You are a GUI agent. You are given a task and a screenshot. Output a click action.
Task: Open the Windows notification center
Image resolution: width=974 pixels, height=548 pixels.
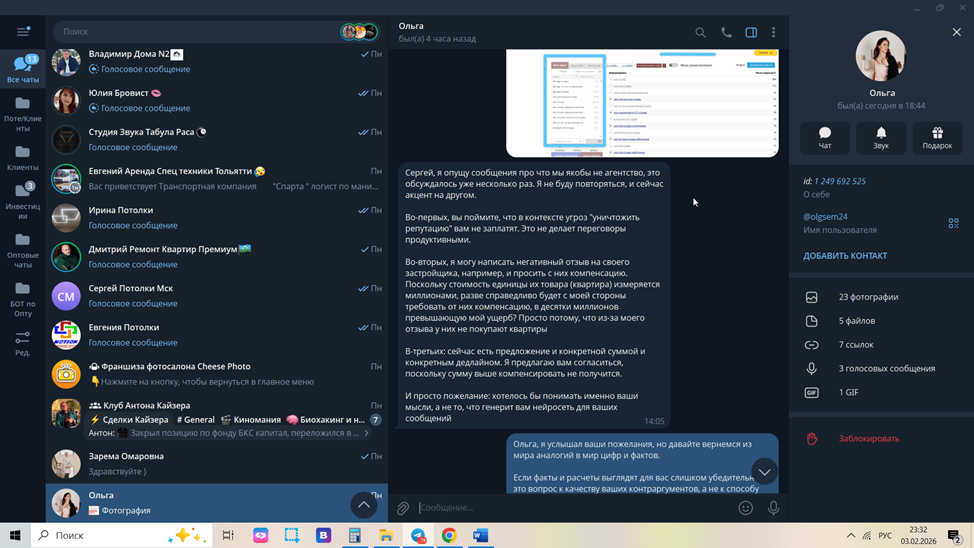click(955, 535)
